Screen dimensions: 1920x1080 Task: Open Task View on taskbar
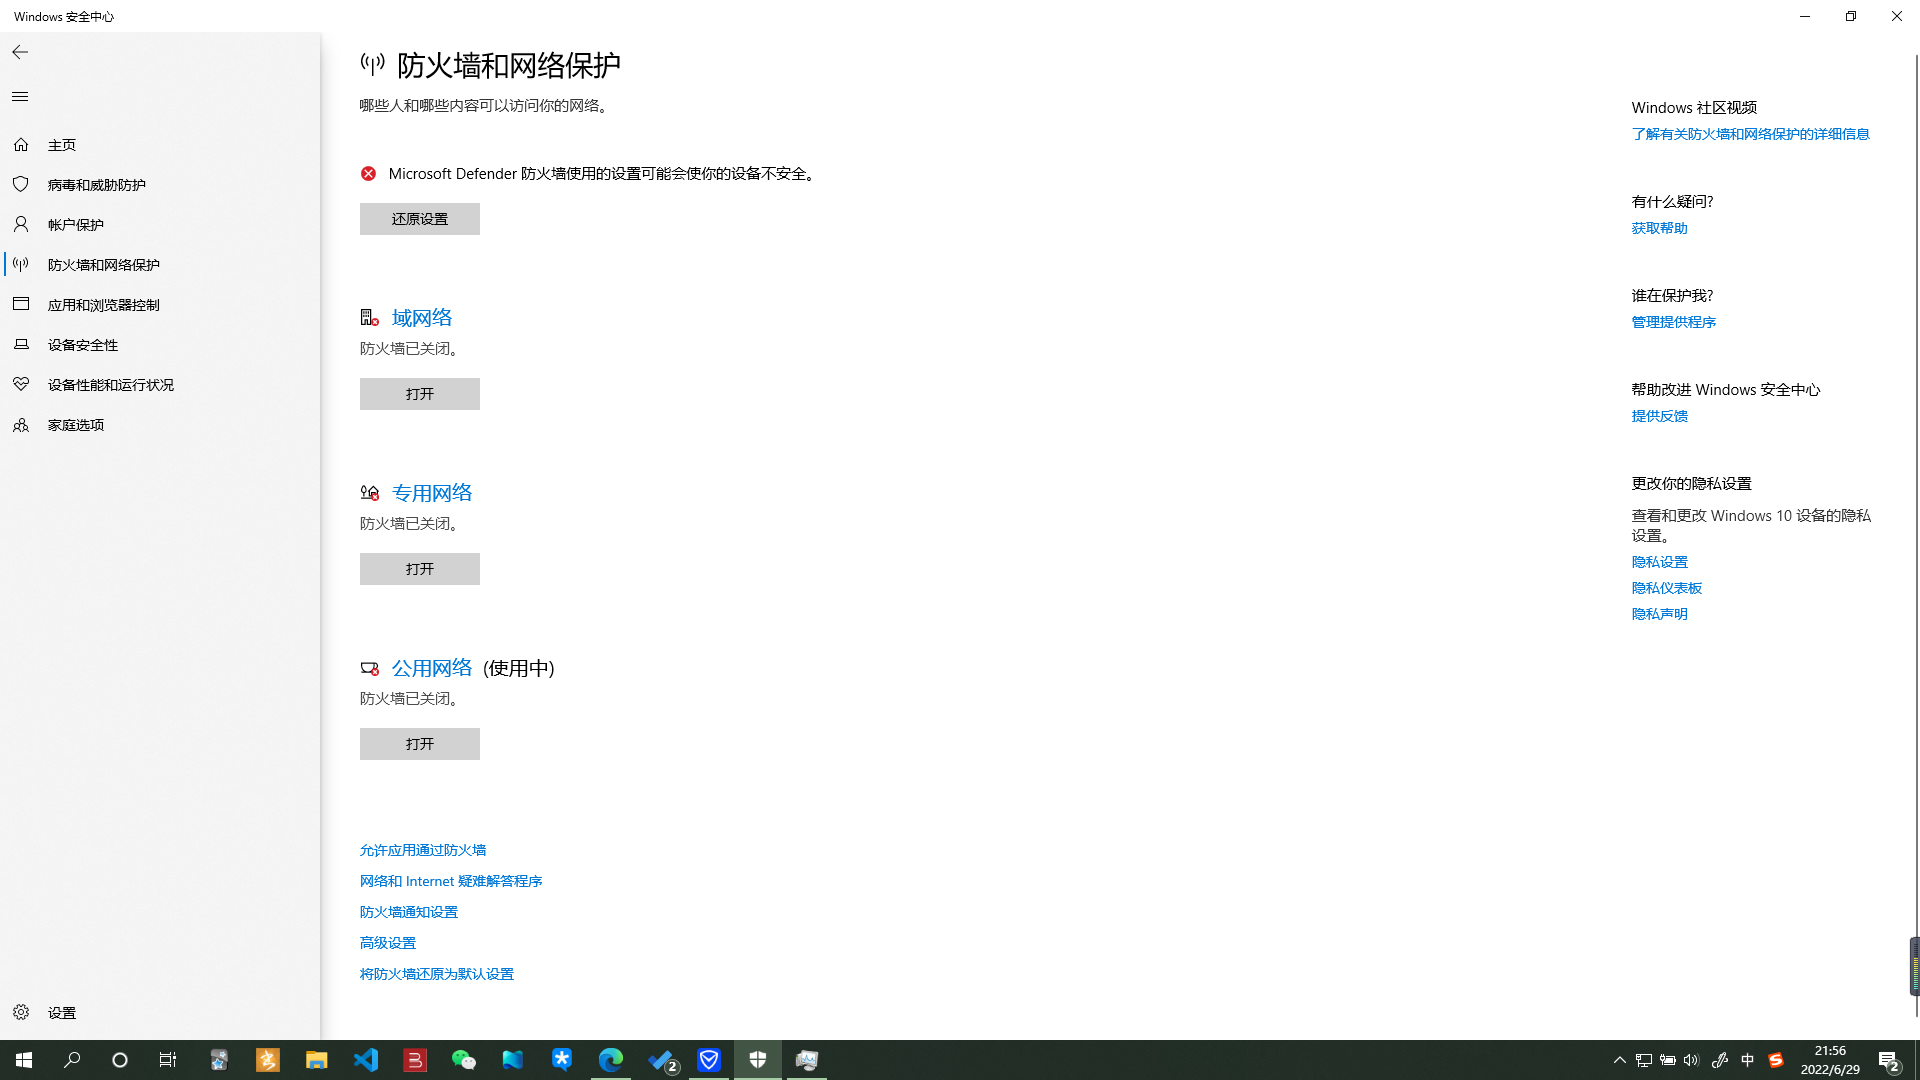tap(168, 1060)
